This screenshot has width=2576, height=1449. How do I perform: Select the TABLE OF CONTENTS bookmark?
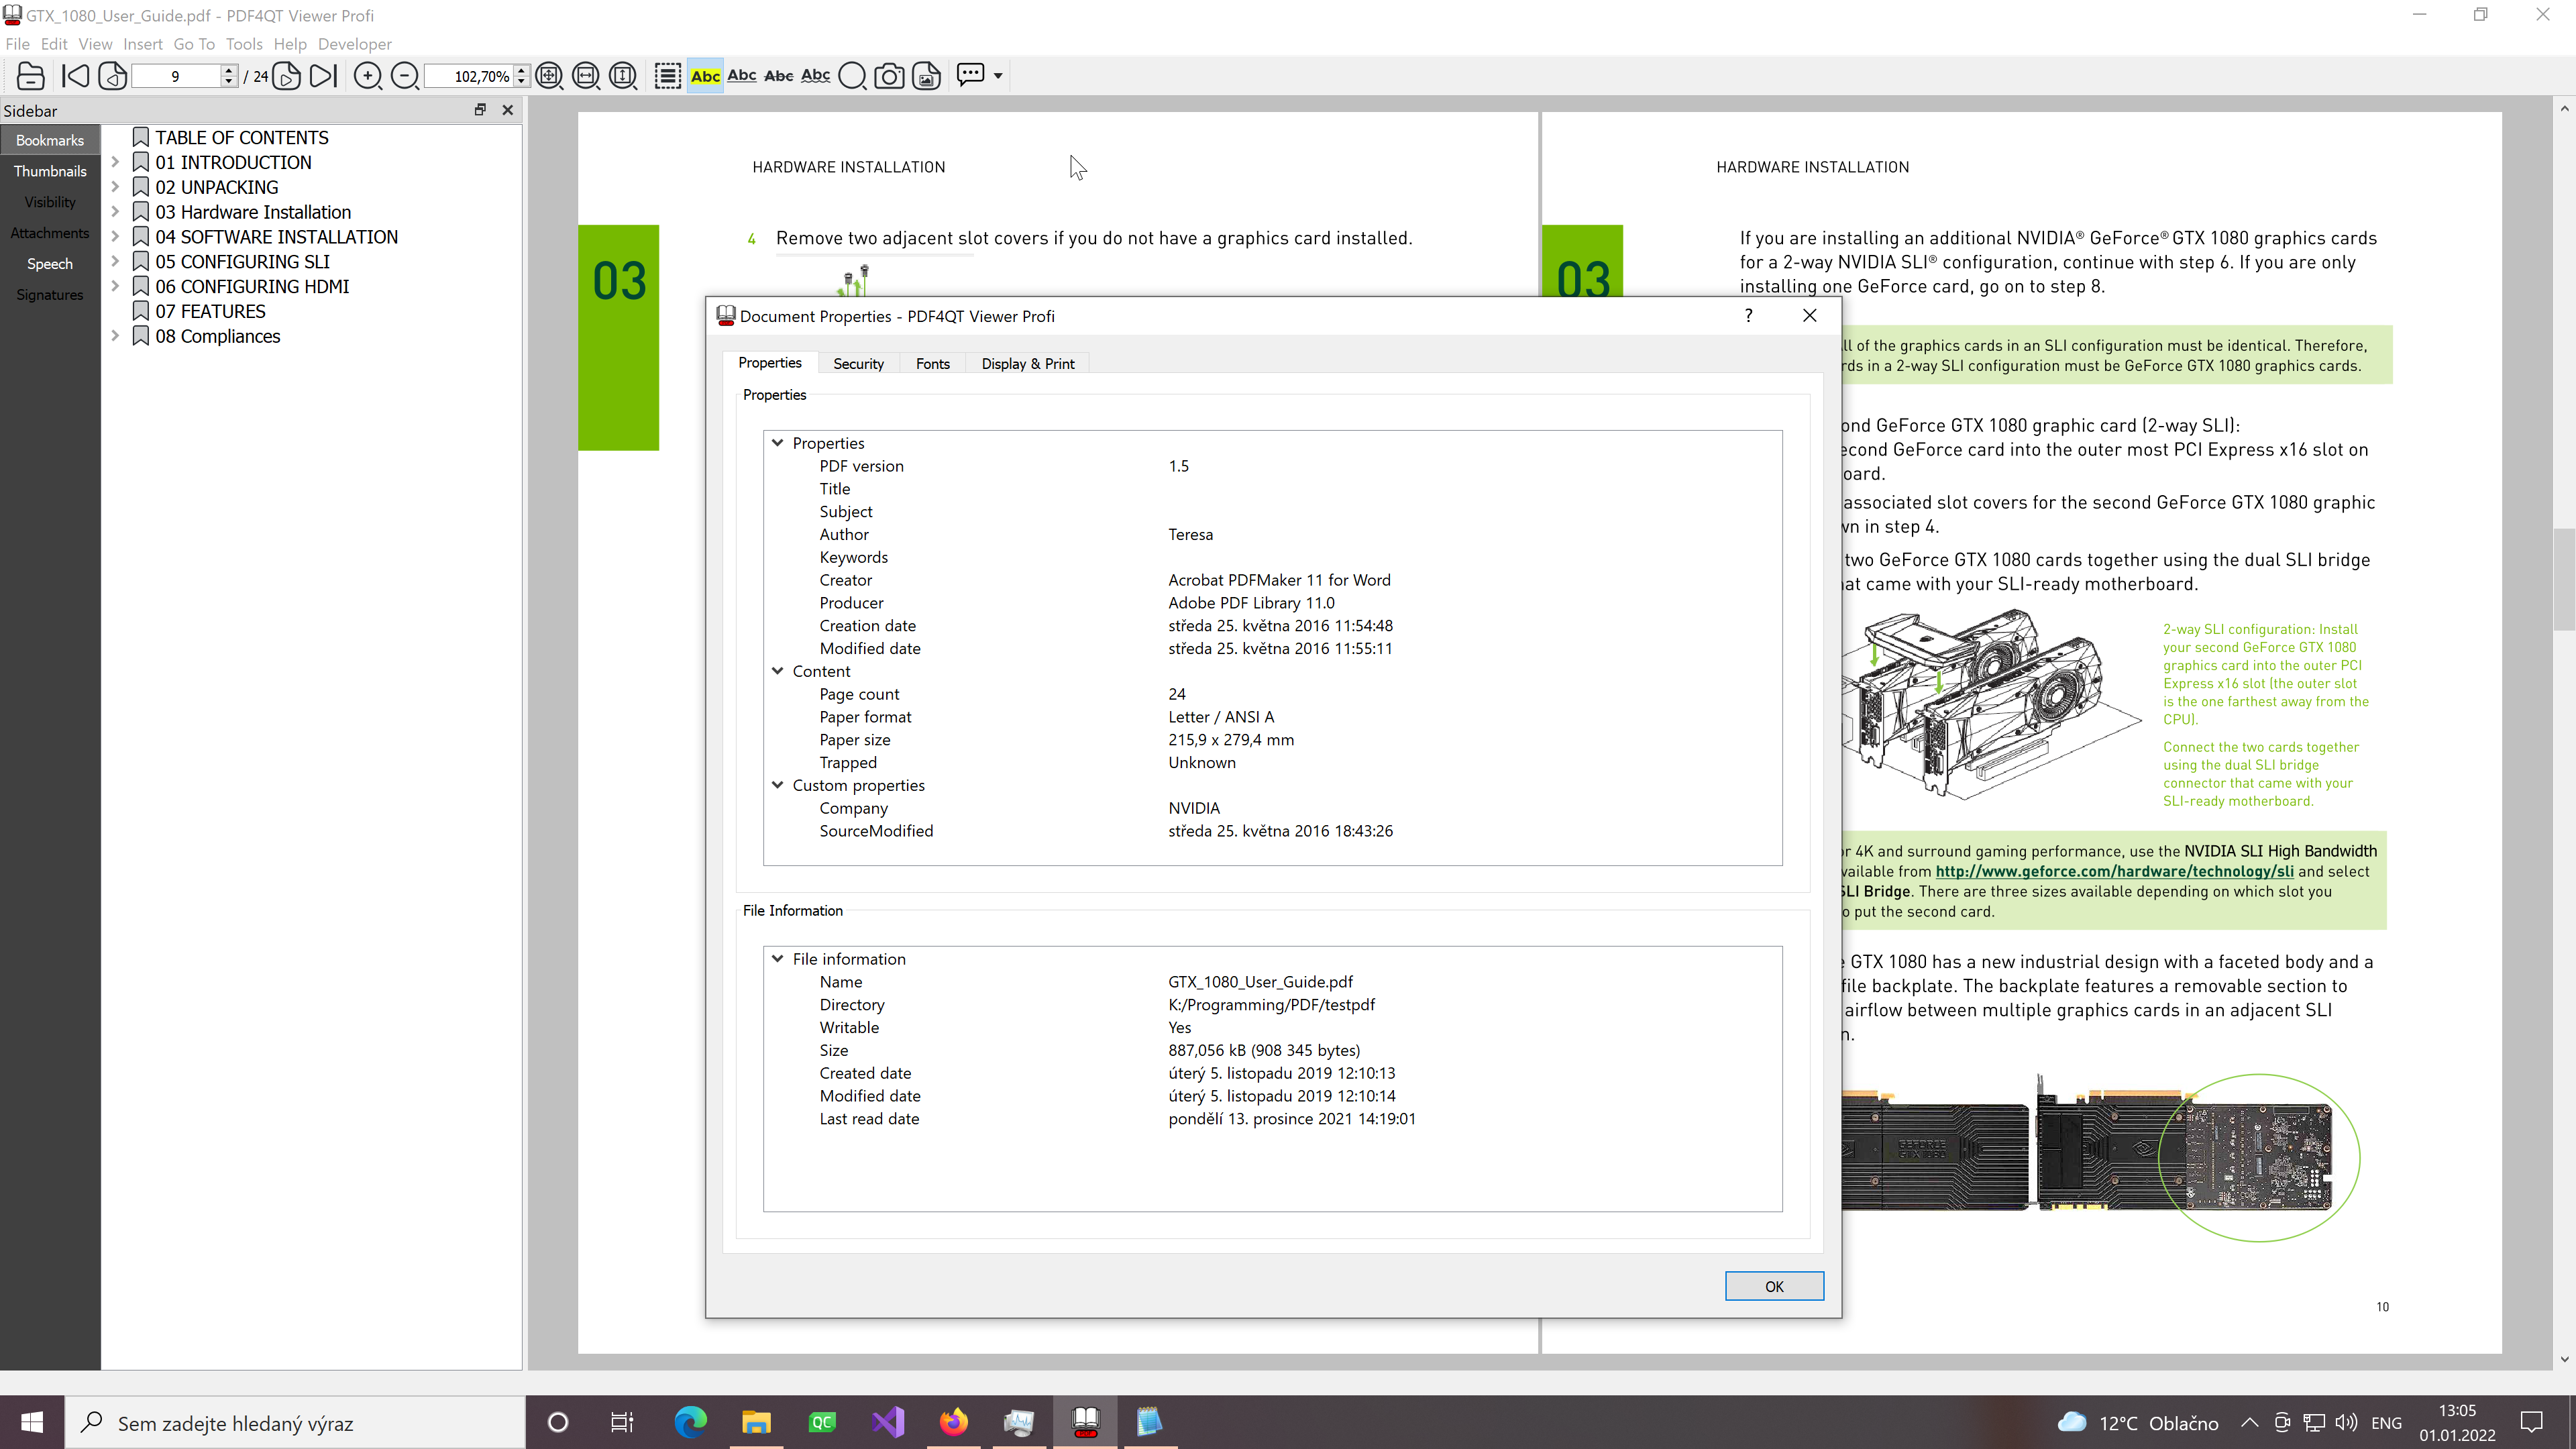(x=242, y=137)
